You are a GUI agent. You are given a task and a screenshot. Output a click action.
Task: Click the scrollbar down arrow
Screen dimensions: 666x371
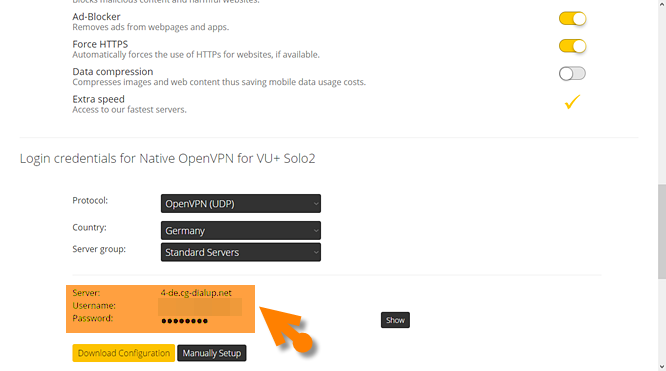click(662, 367)
